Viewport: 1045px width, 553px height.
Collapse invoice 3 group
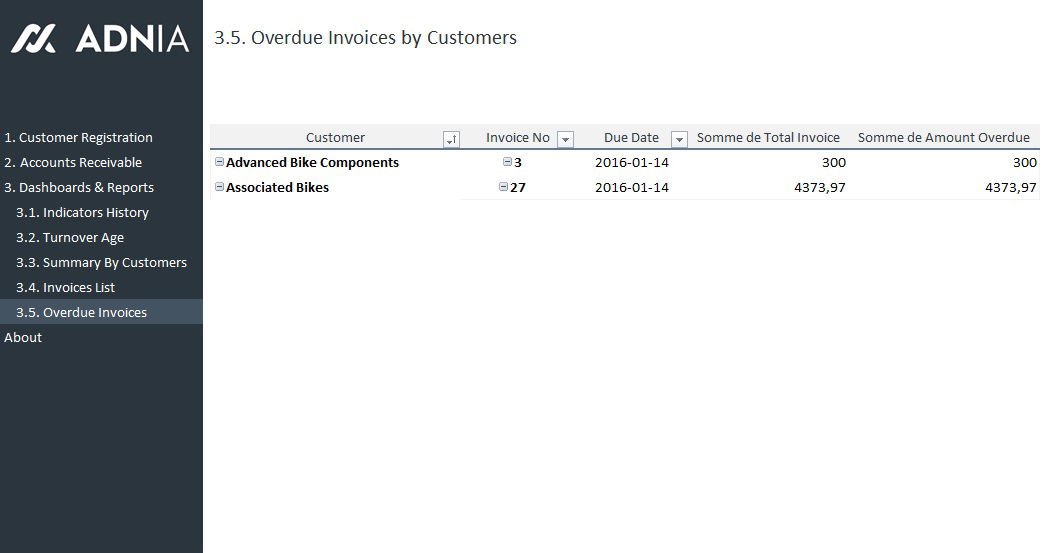(507, 162)
